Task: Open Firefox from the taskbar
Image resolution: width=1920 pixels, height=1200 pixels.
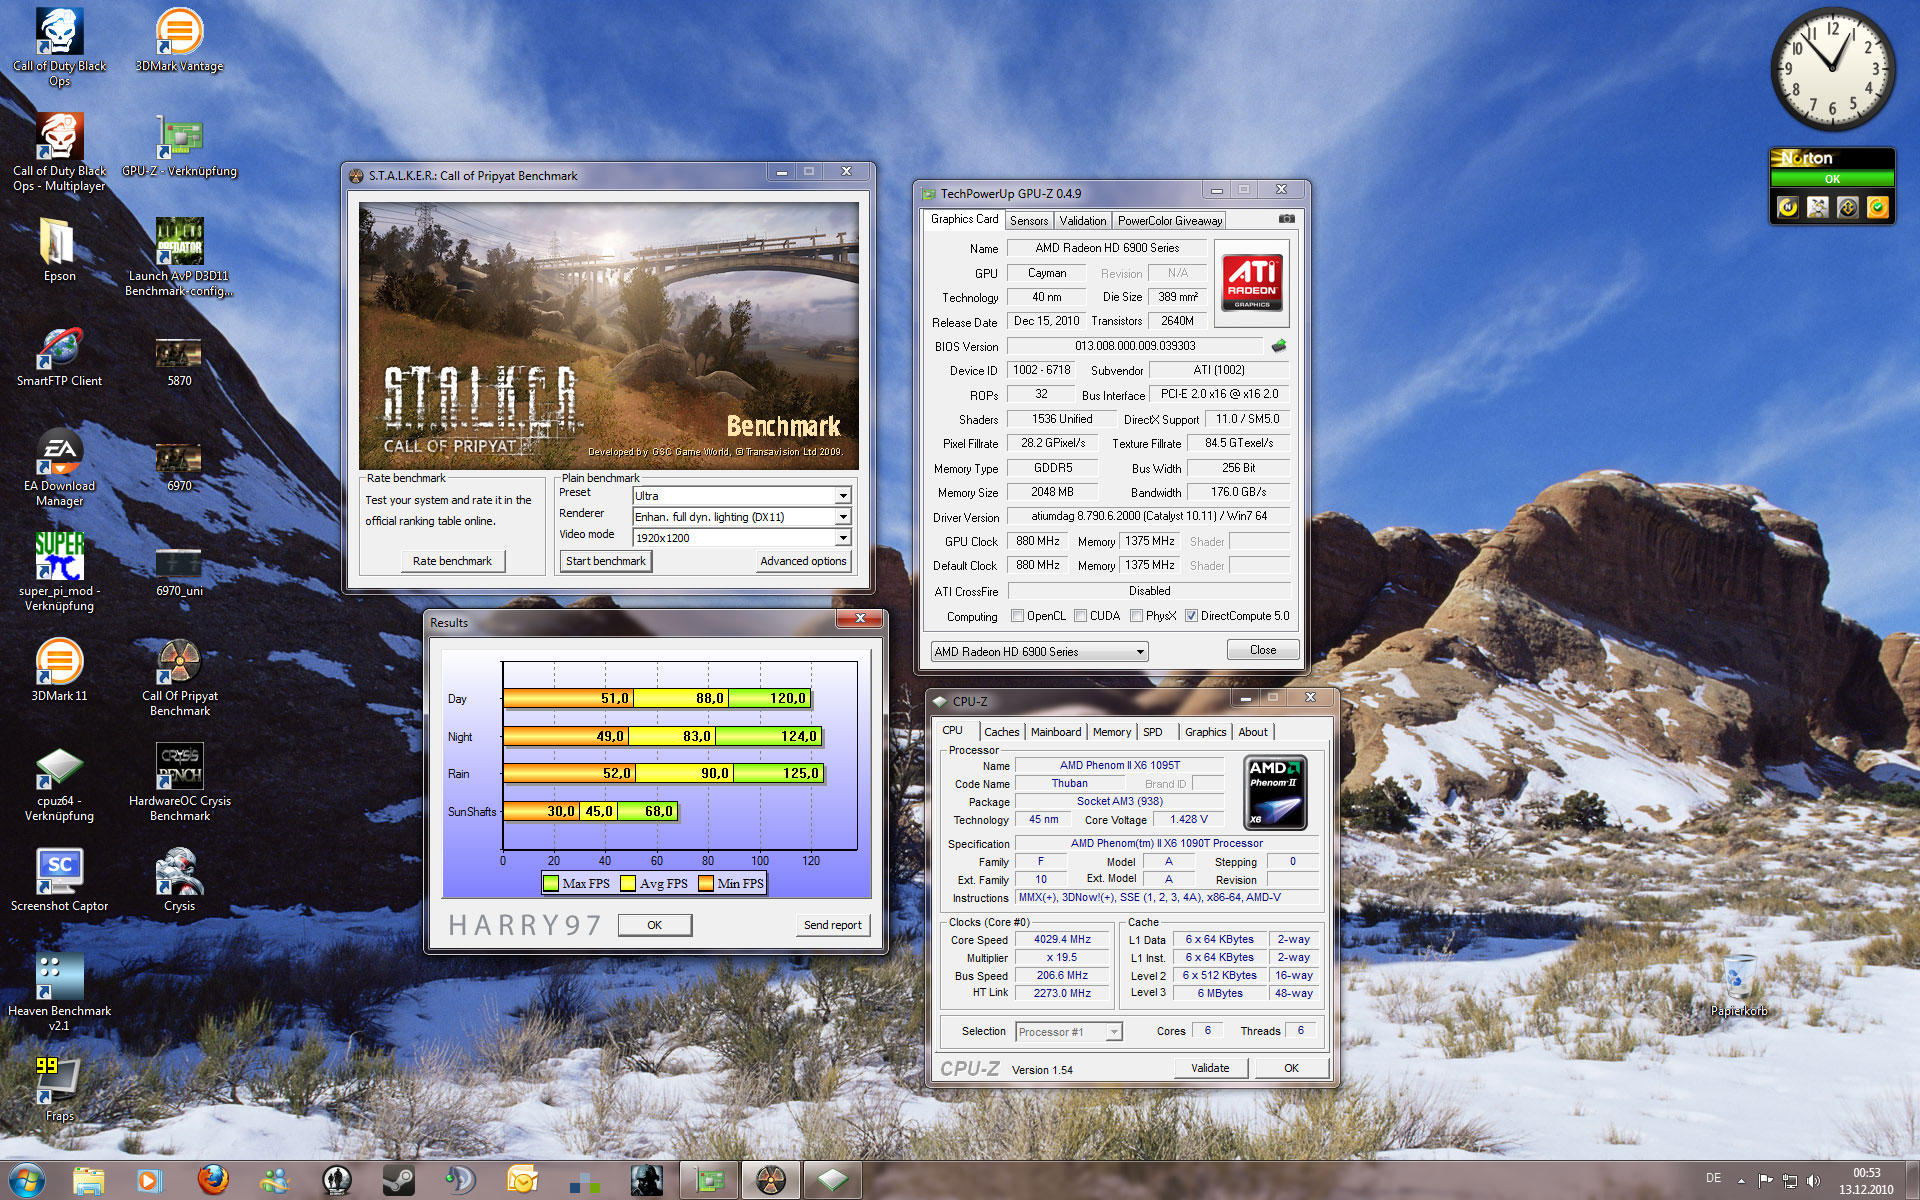Action: (x=212, y=1180)
